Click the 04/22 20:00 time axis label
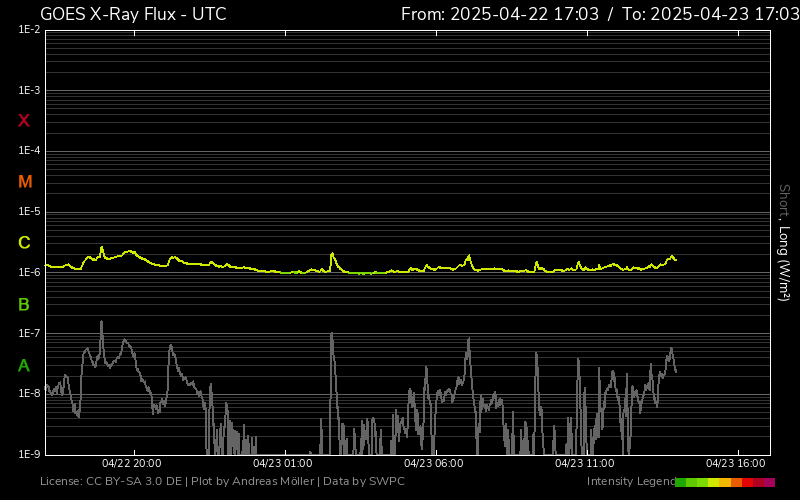This screenshot has height=500, width=800. (x=132, y=463)
